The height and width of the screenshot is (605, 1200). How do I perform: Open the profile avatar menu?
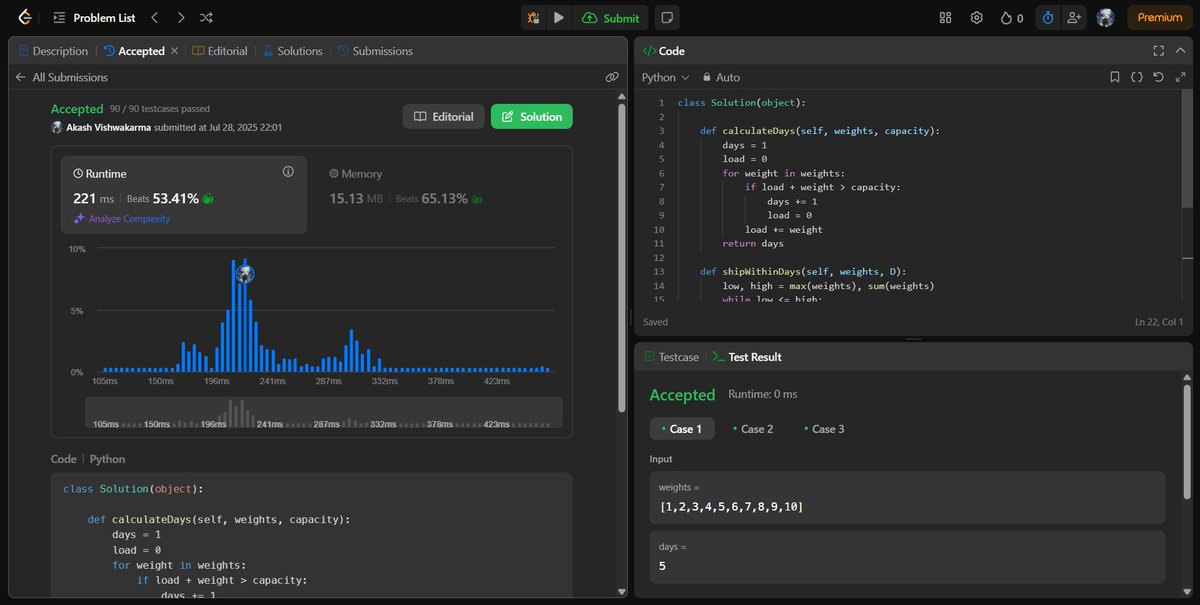(x=1105, y=18)
